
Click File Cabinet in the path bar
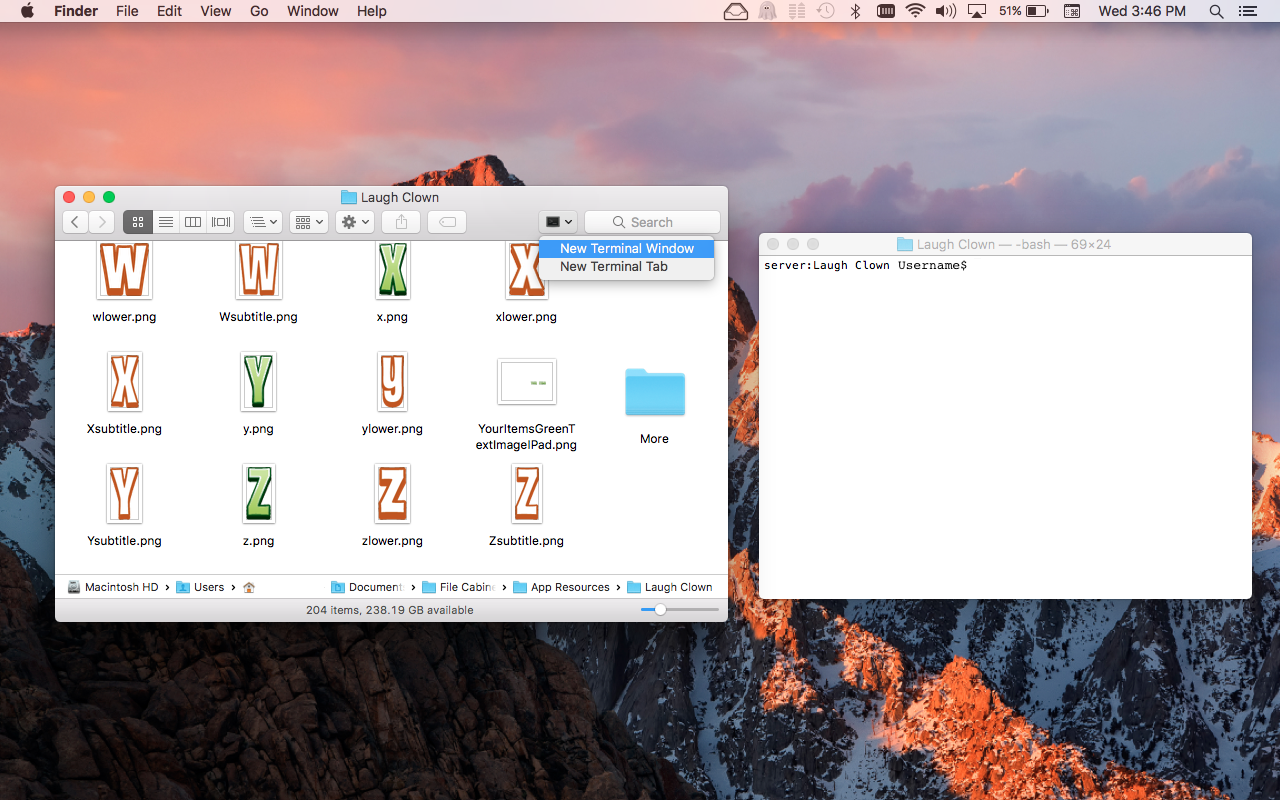pos(458,587)
